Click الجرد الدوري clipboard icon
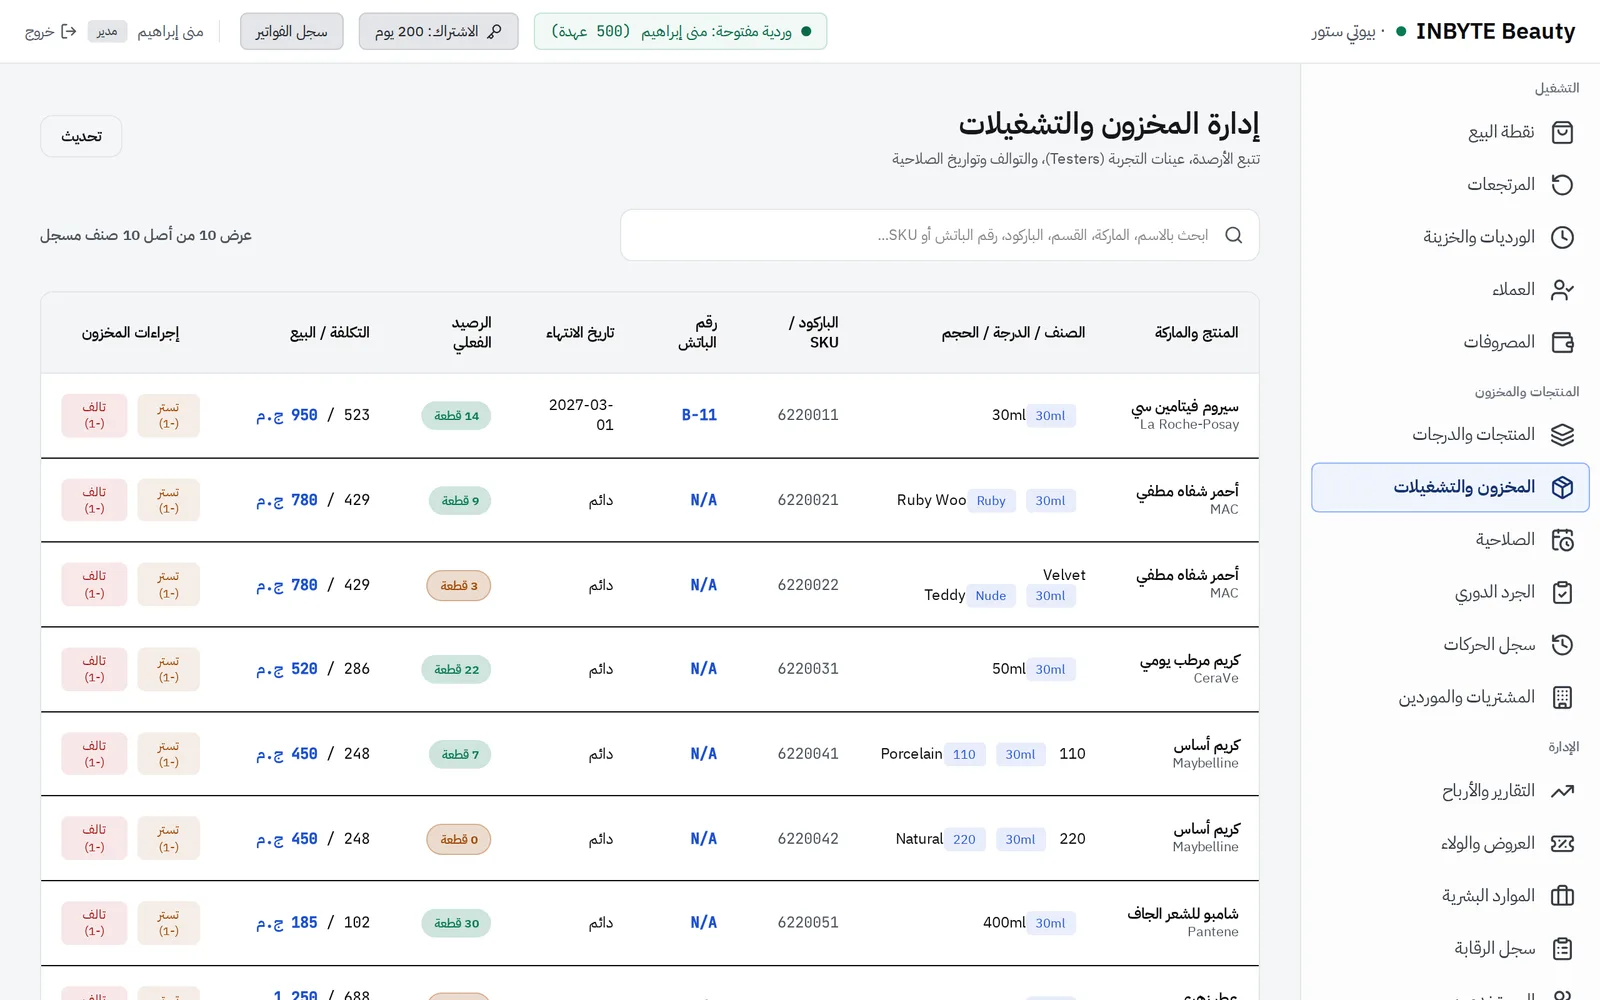 [x=1562, y=592]
